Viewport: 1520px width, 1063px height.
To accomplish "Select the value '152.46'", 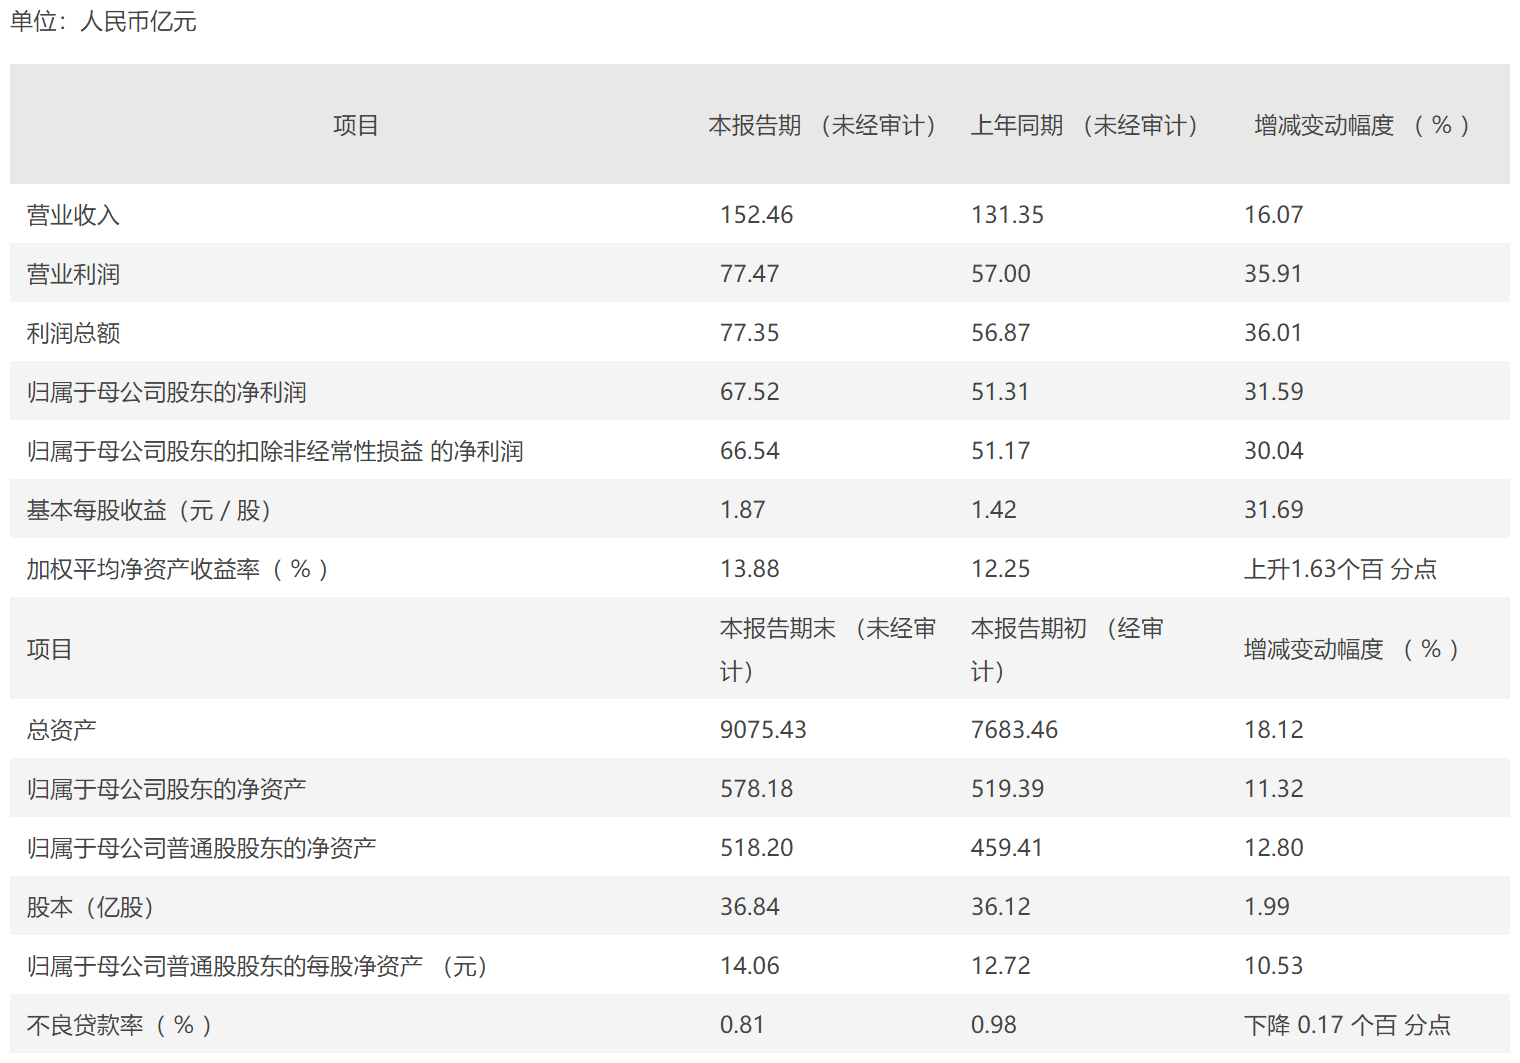I will (756, 215).
